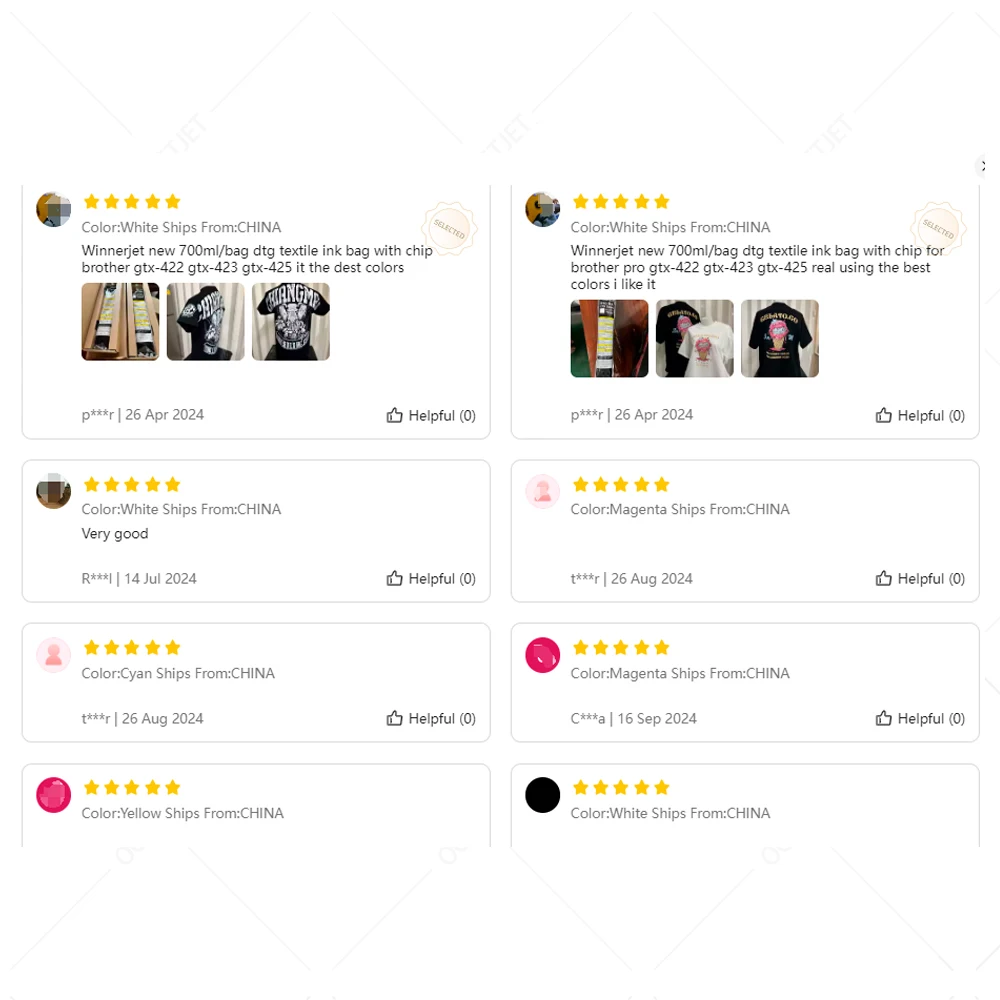Click Helpful thumbs-up on 'i like it' review
1000x1000 pixels.
click(x=920, y=415)
